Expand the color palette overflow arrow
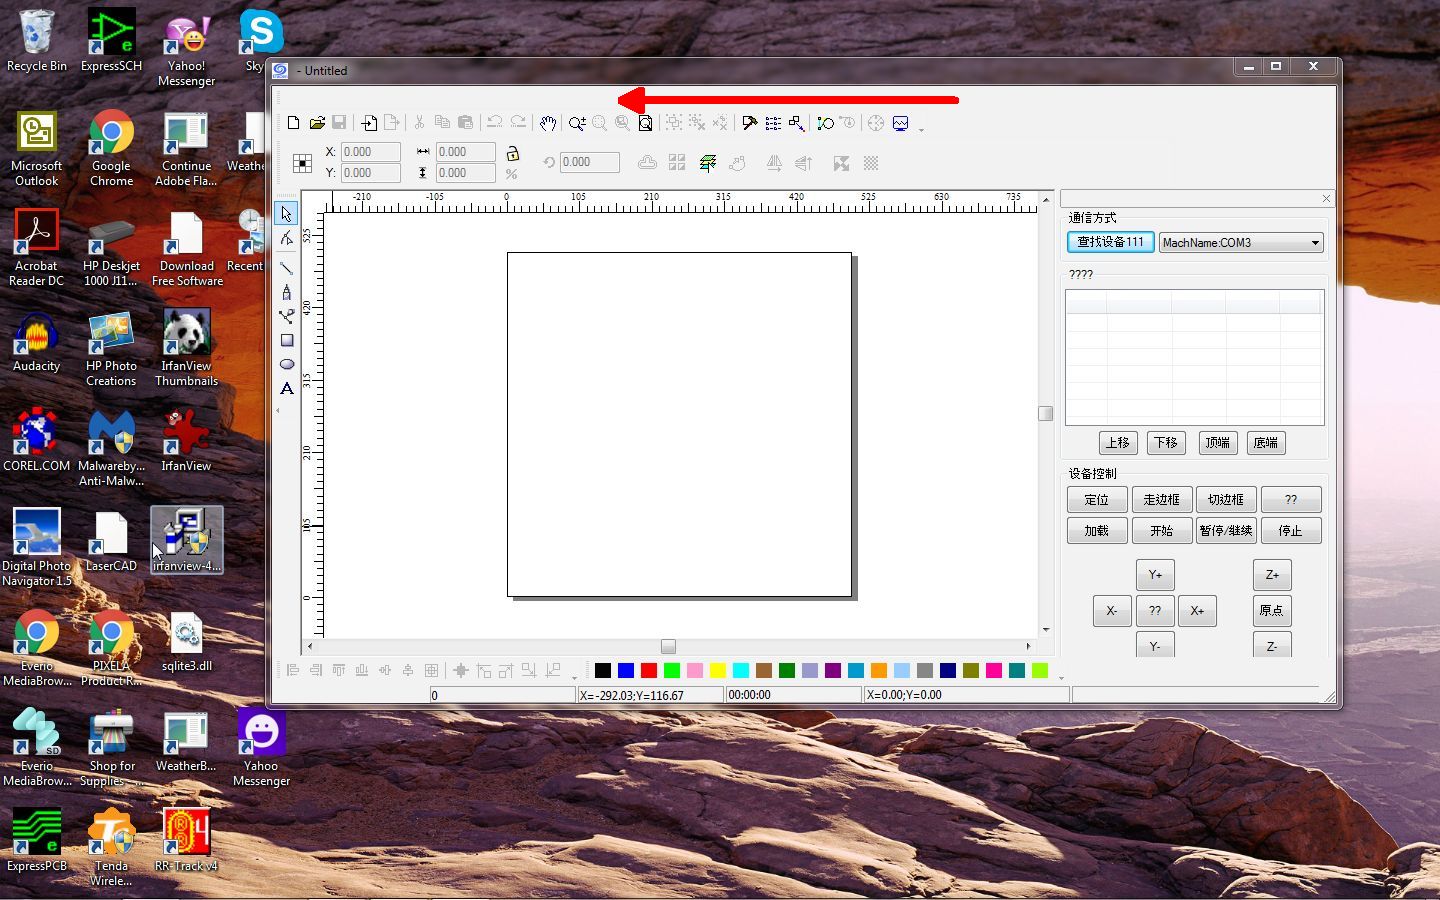 [x=1061, y=677]
